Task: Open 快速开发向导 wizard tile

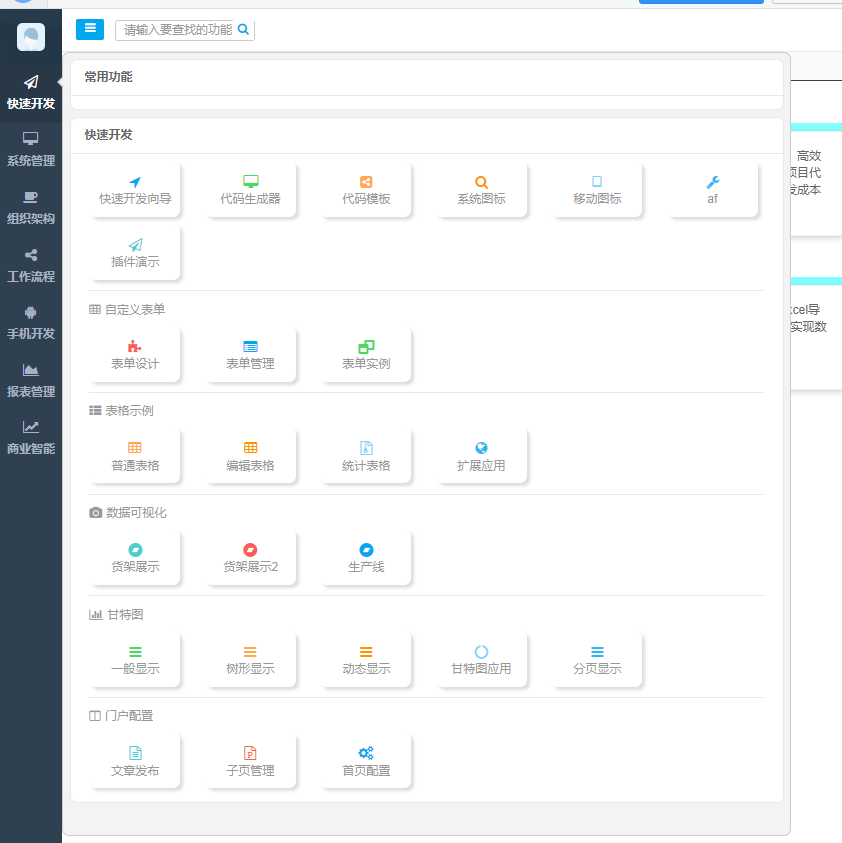Action: click(135, 190)
